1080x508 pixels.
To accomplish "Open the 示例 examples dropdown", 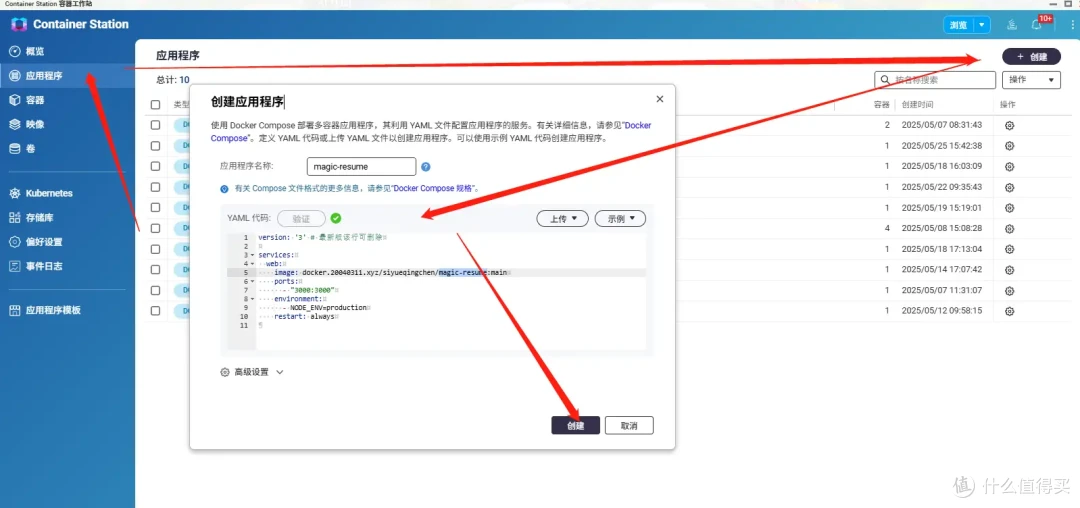I will 620,218.
